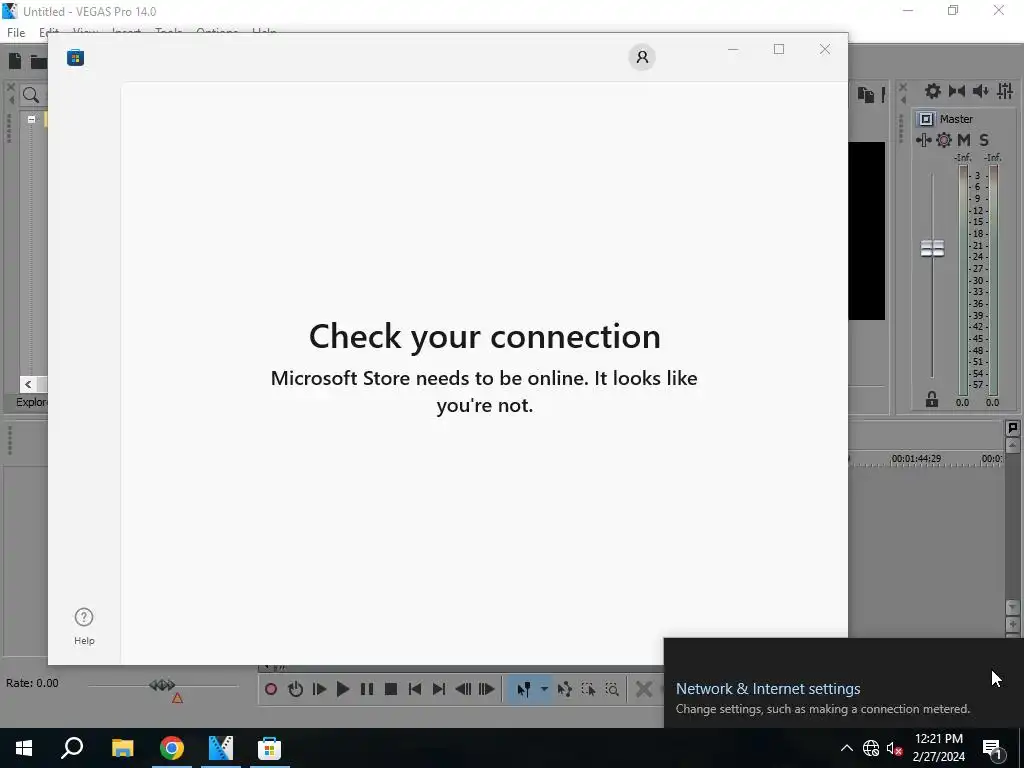Click the Master volume fader handle
1024x768 pixels.
coord(933,248)
